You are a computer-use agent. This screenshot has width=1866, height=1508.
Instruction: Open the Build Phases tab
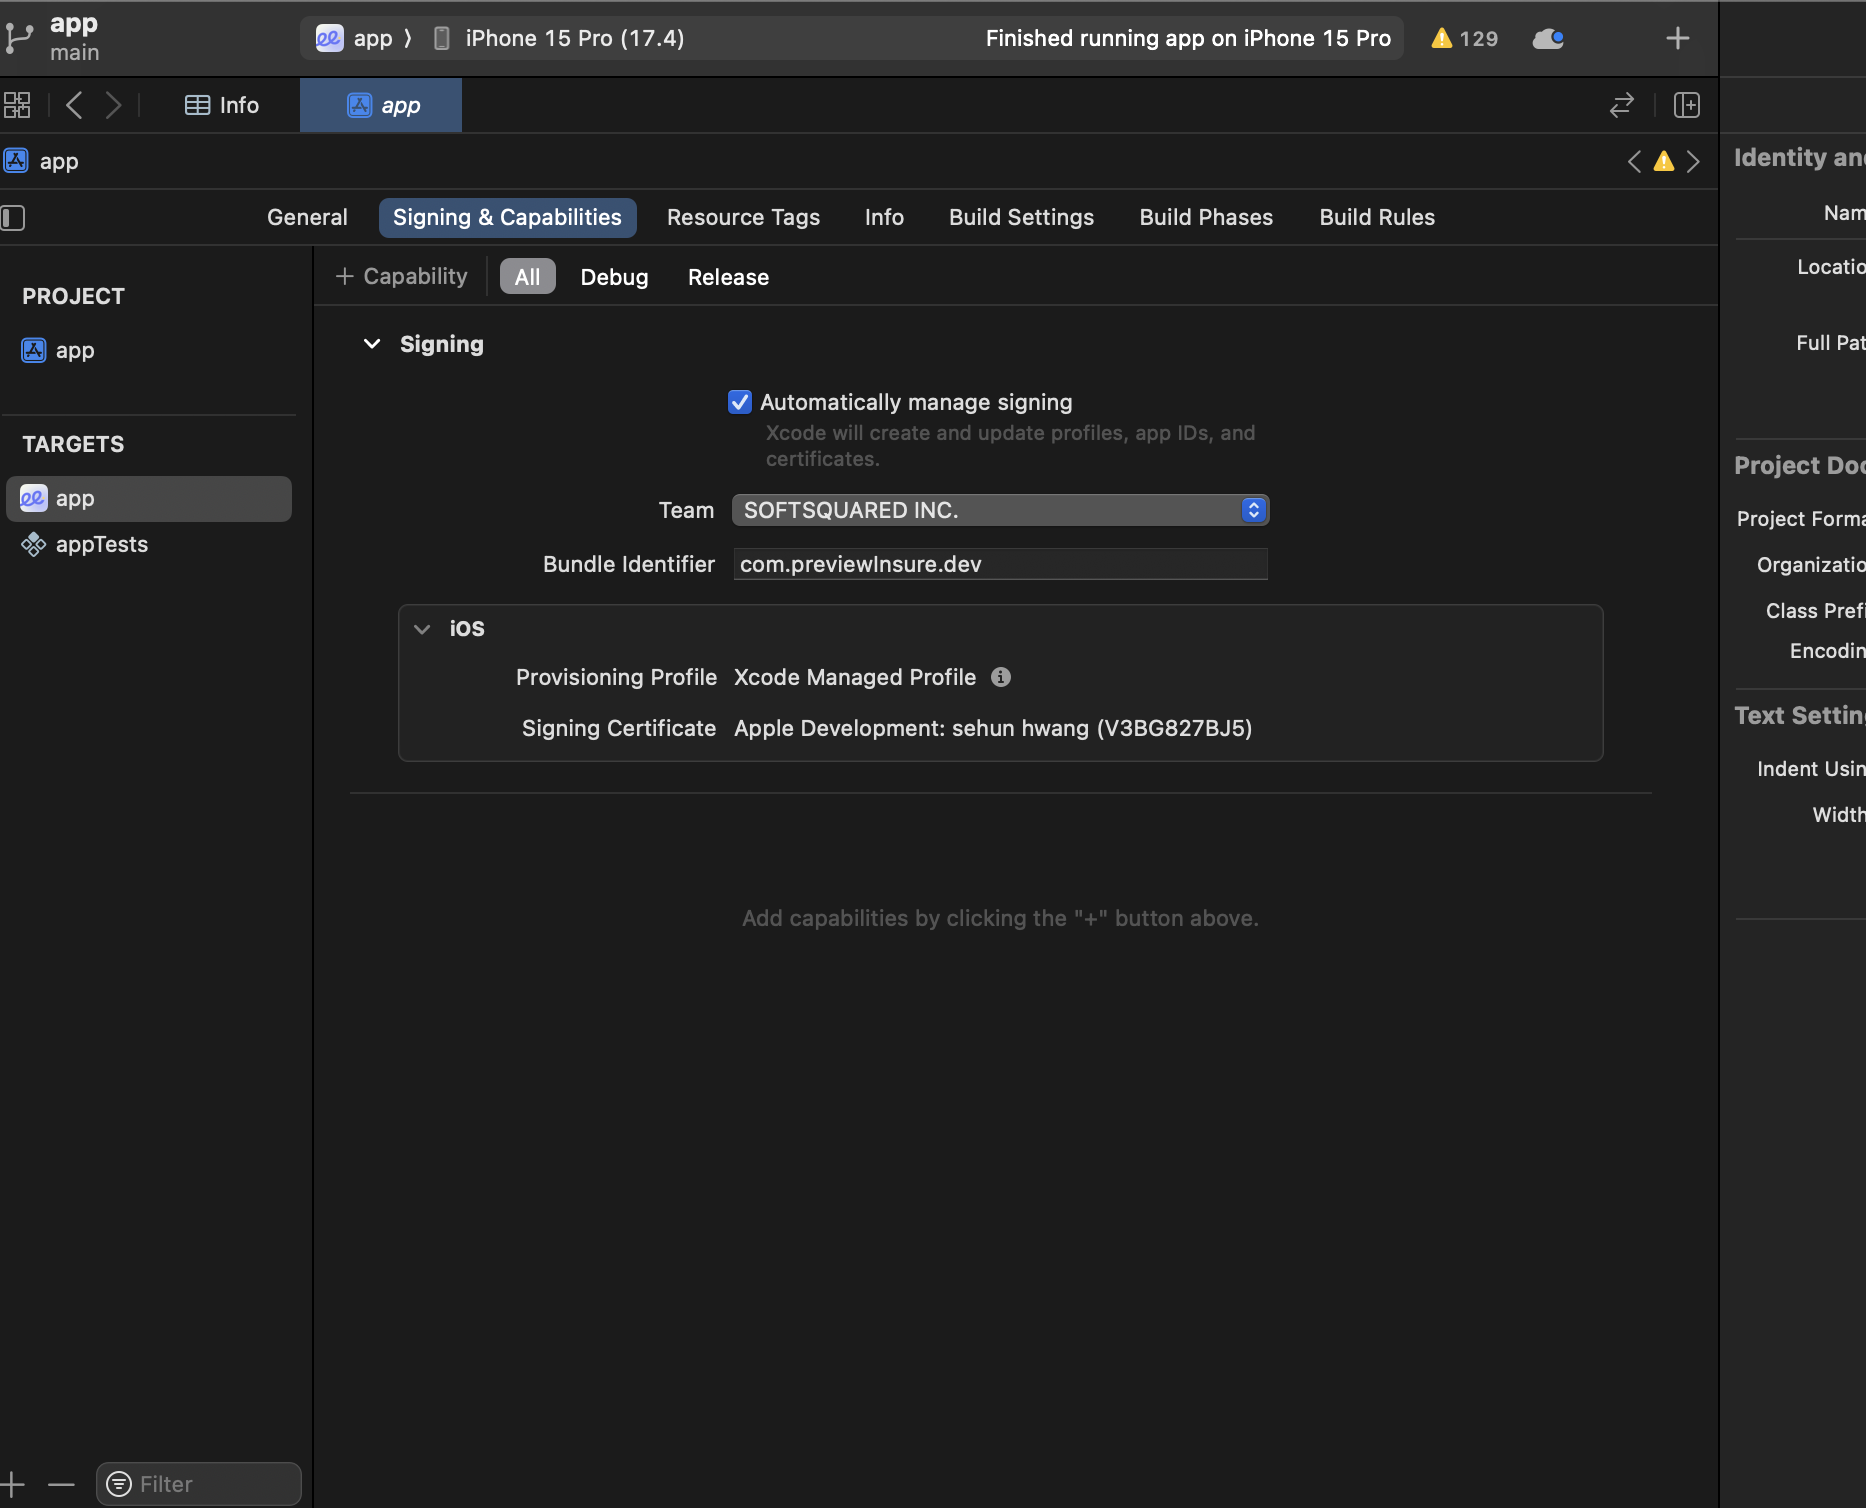pos(1206,218)
